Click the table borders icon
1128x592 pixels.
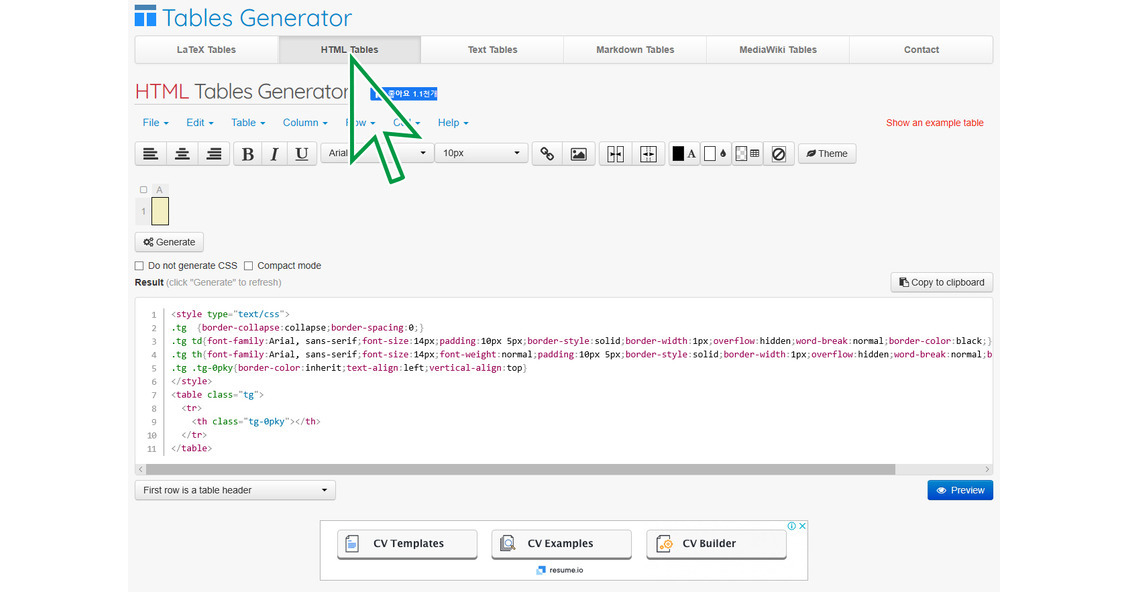(x=747, y=154)
